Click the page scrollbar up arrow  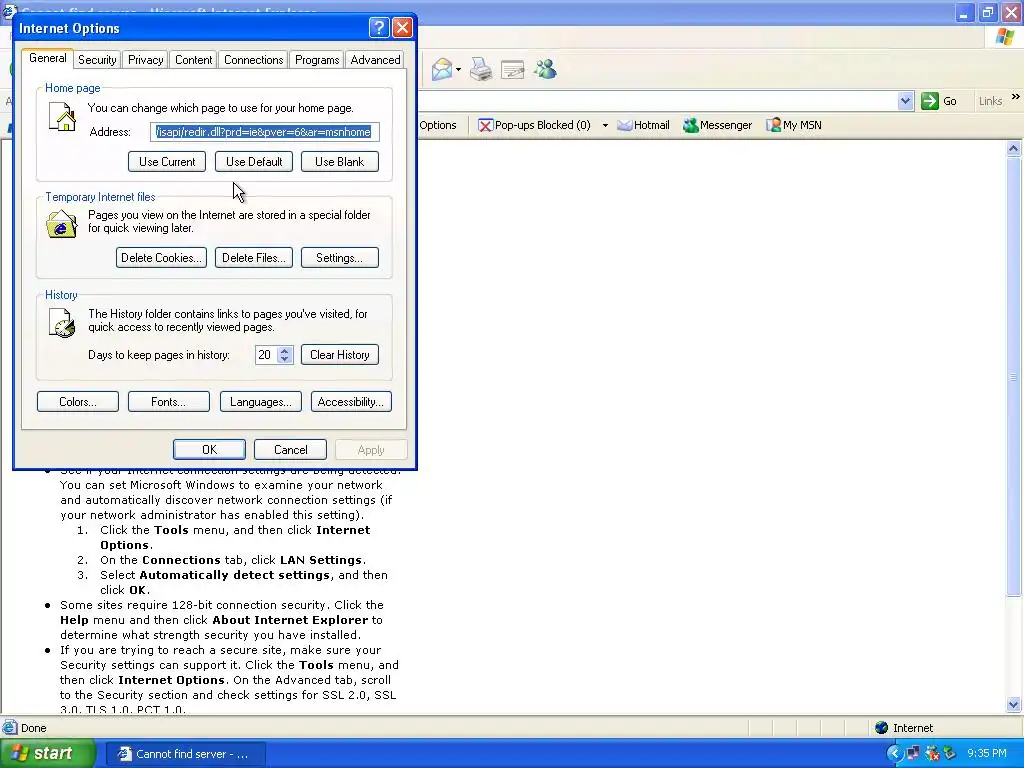1014,148
